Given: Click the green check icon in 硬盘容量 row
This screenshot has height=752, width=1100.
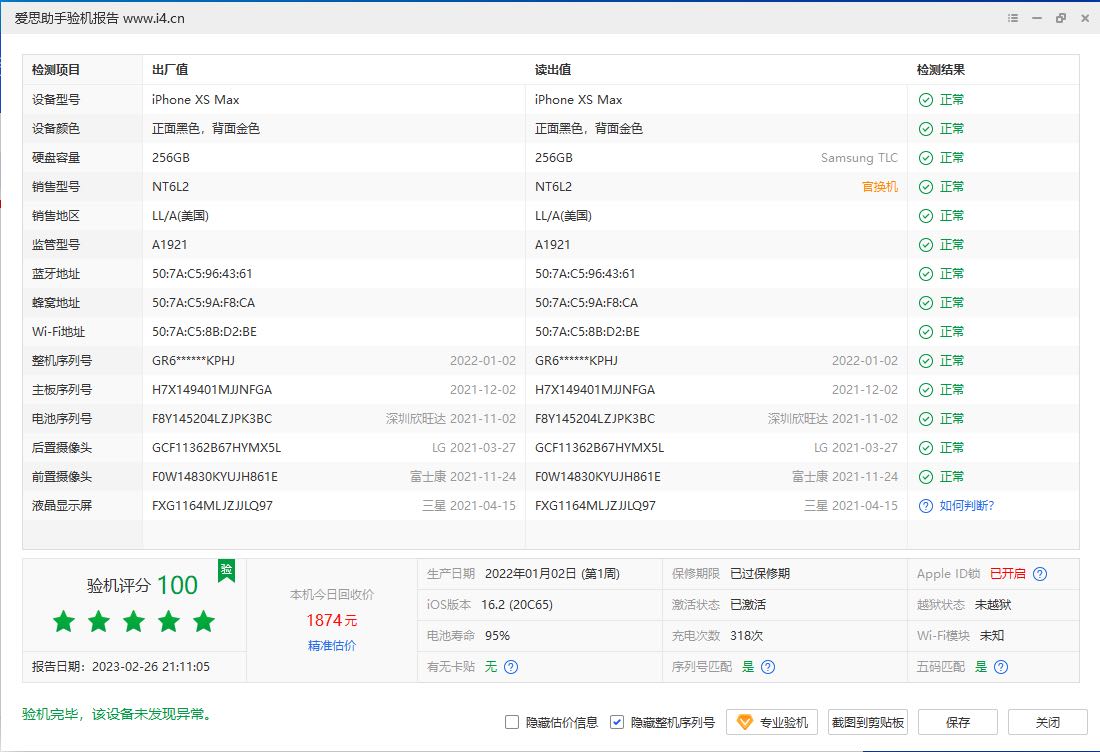Looking at the screenshot, I should (x=926, y=158).
